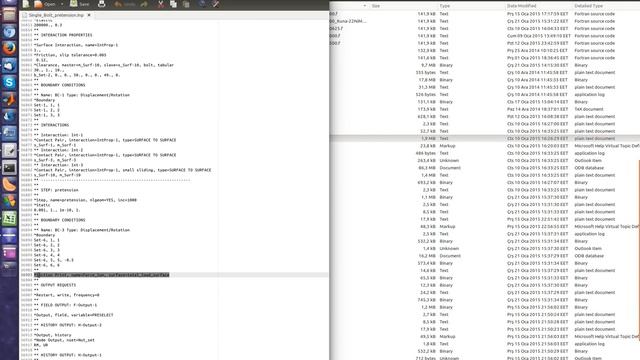640x360 pixels.
Task: Sort by Detailed Type column header
Action: click(588, 6)
